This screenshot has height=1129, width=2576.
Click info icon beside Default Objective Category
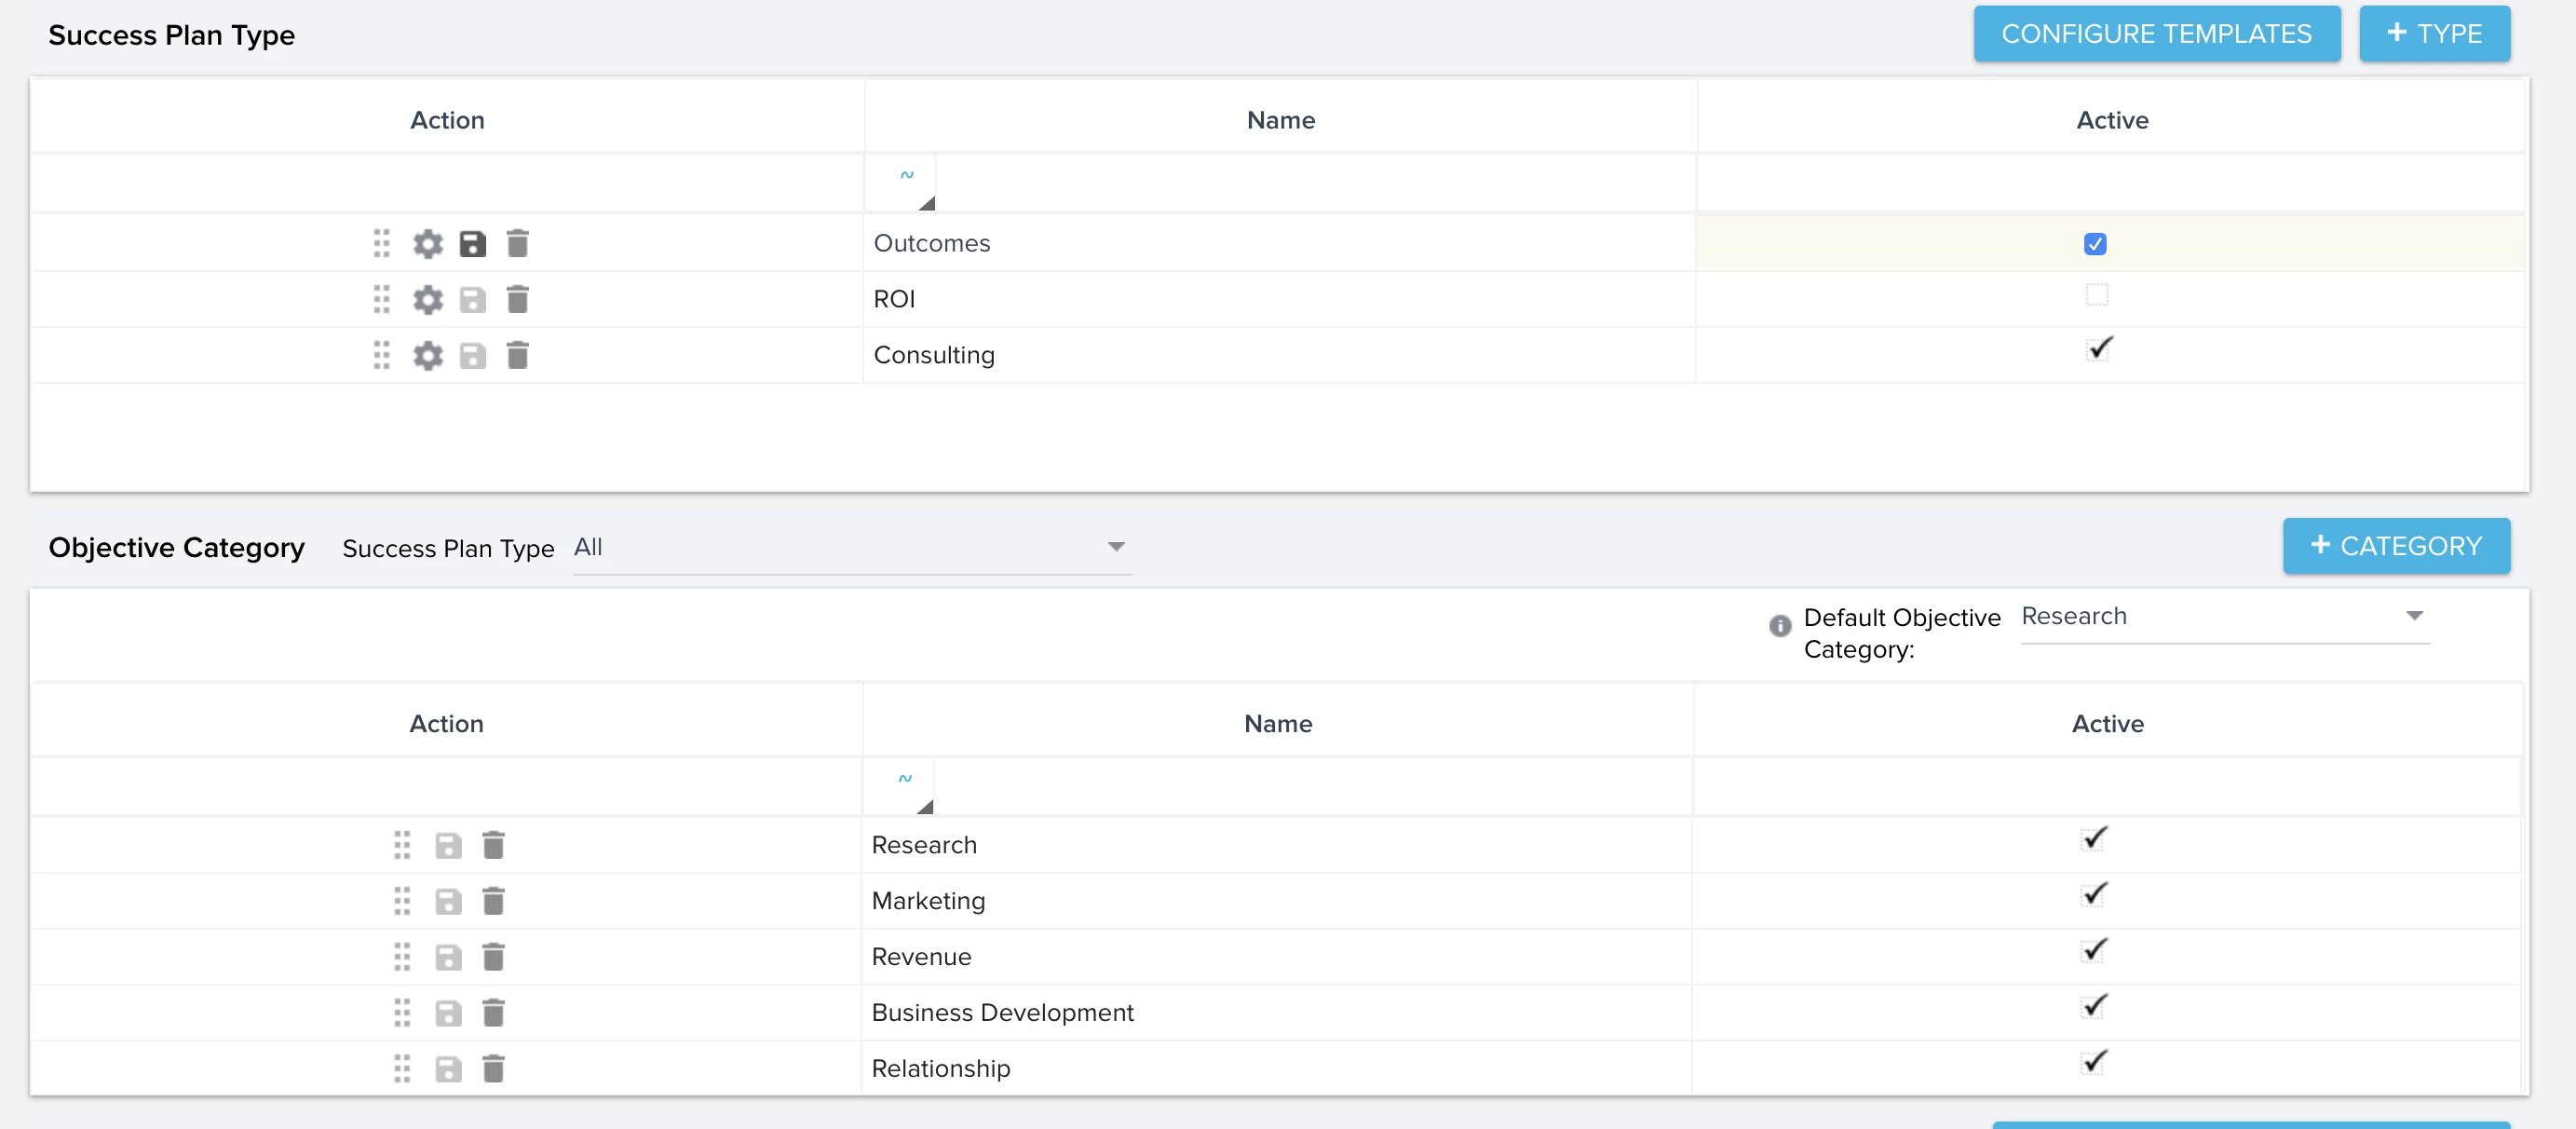point(1780,625)
